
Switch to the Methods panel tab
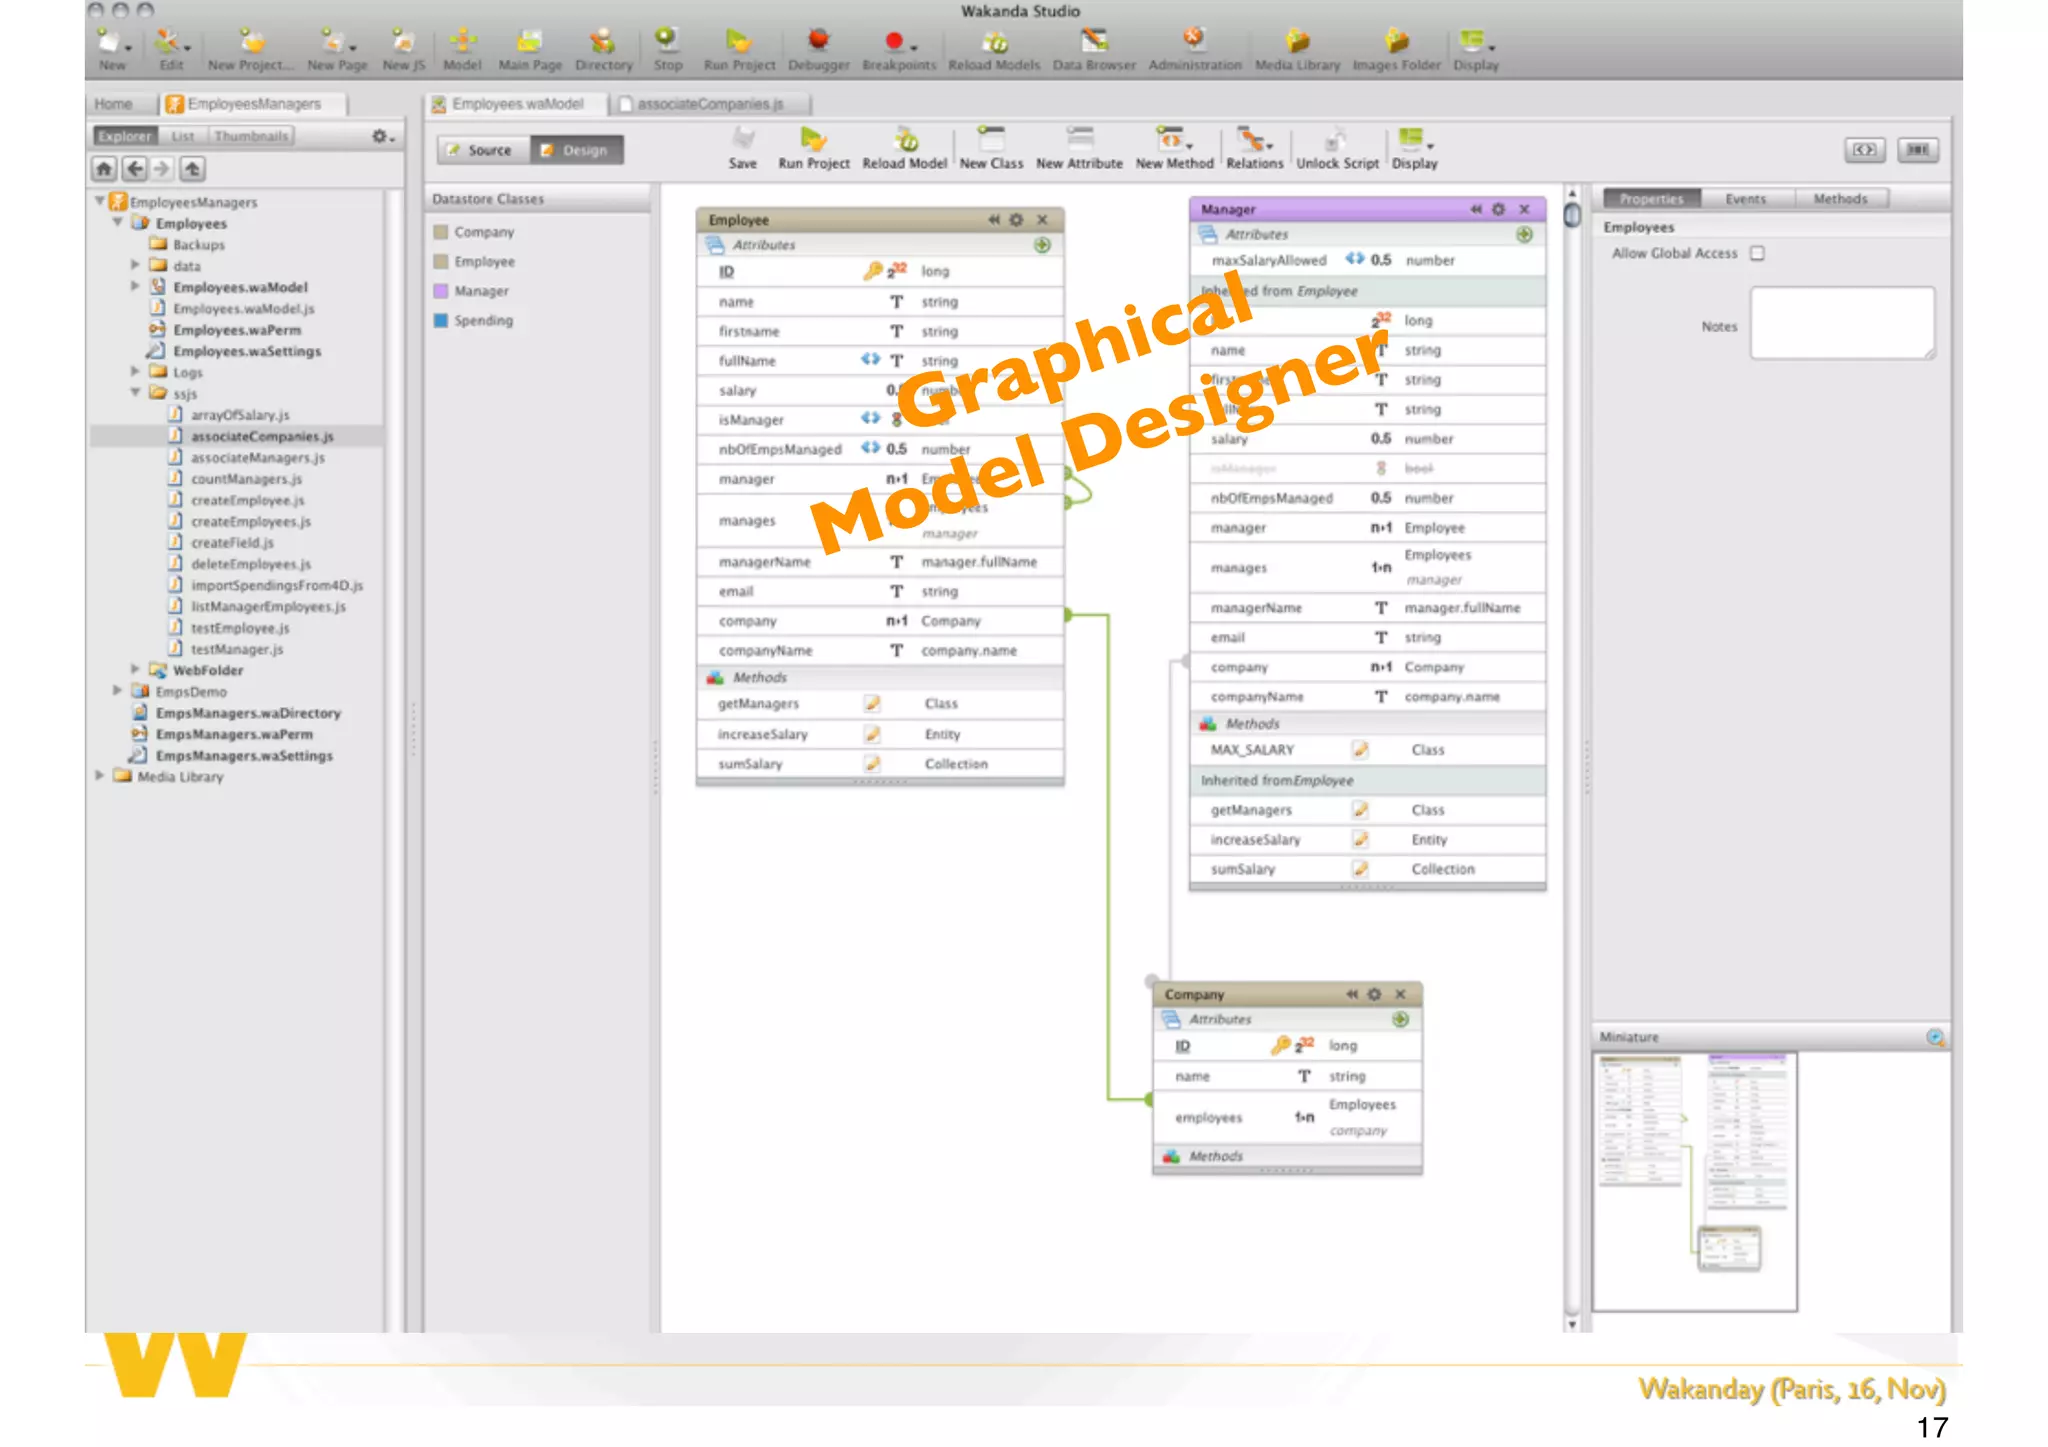tap(1840, 199)
